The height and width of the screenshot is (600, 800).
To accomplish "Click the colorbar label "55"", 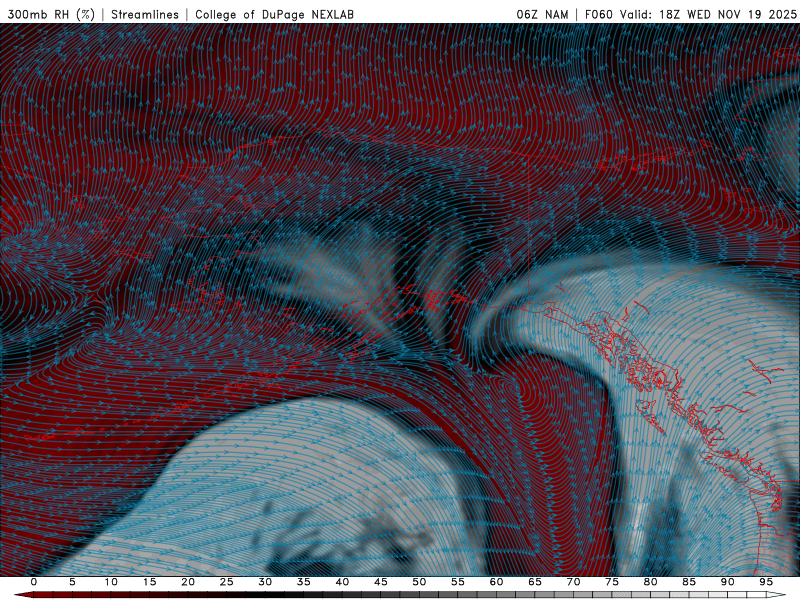I will (457, 582).
